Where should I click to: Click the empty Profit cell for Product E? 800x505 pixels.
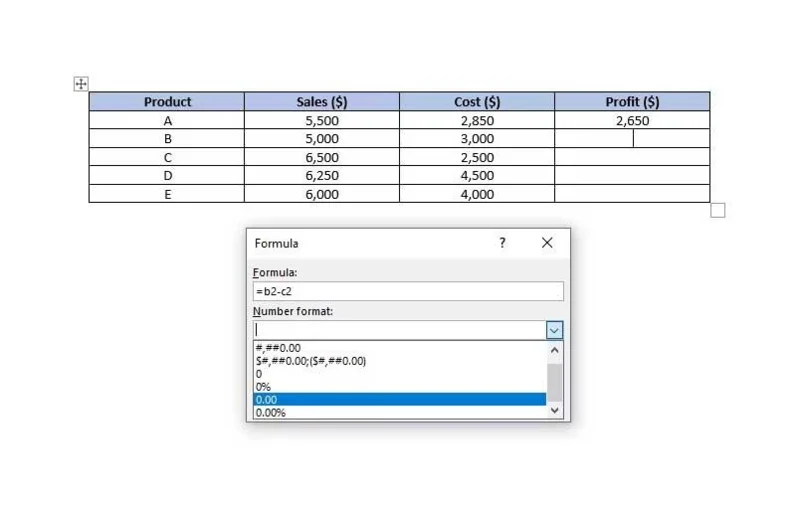coord(632,194)
